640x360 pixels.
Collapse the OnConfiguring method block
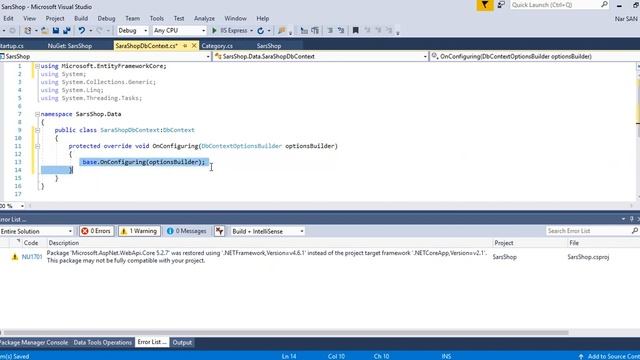tap(37, 146)
